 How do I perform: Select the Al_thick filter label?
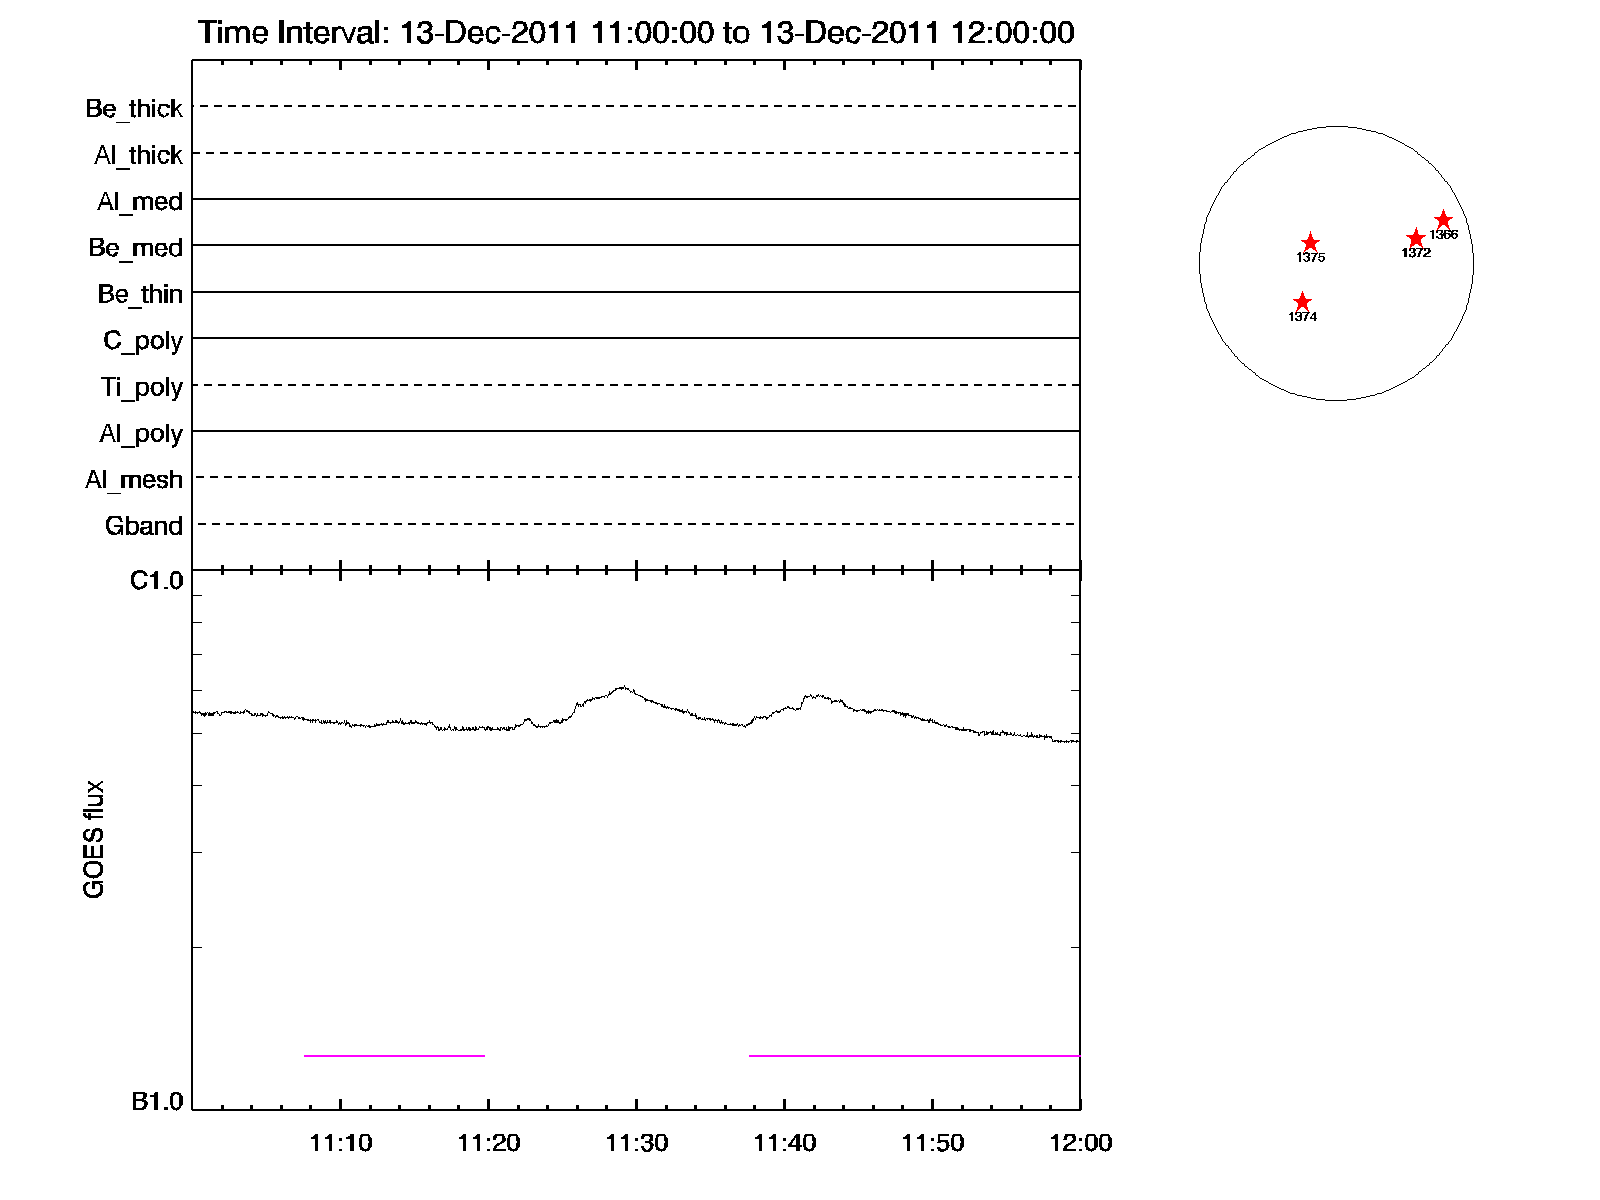[x=138, y=155]
